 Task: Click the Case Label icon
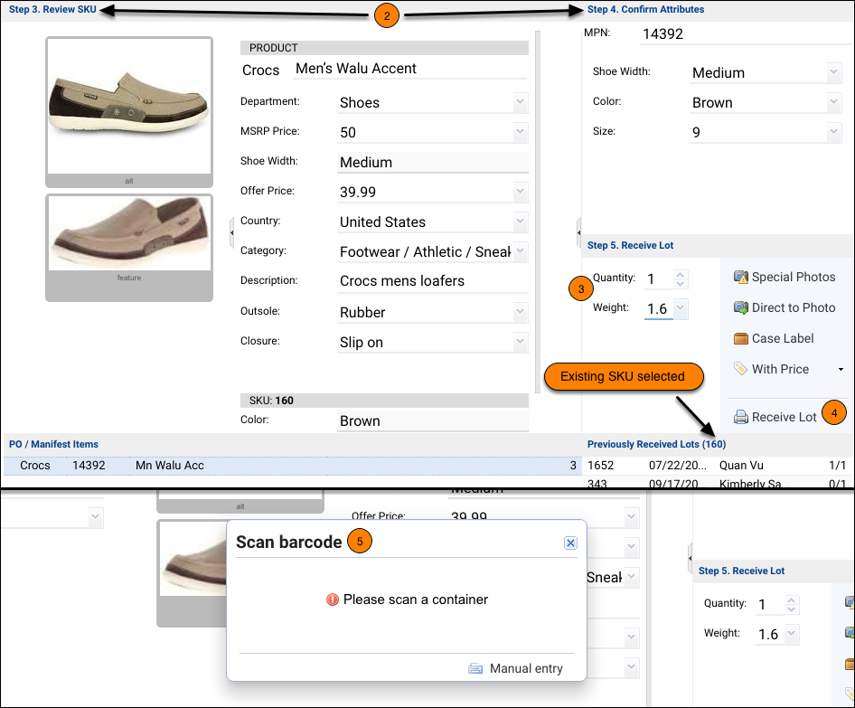click(x=740, y=338)
